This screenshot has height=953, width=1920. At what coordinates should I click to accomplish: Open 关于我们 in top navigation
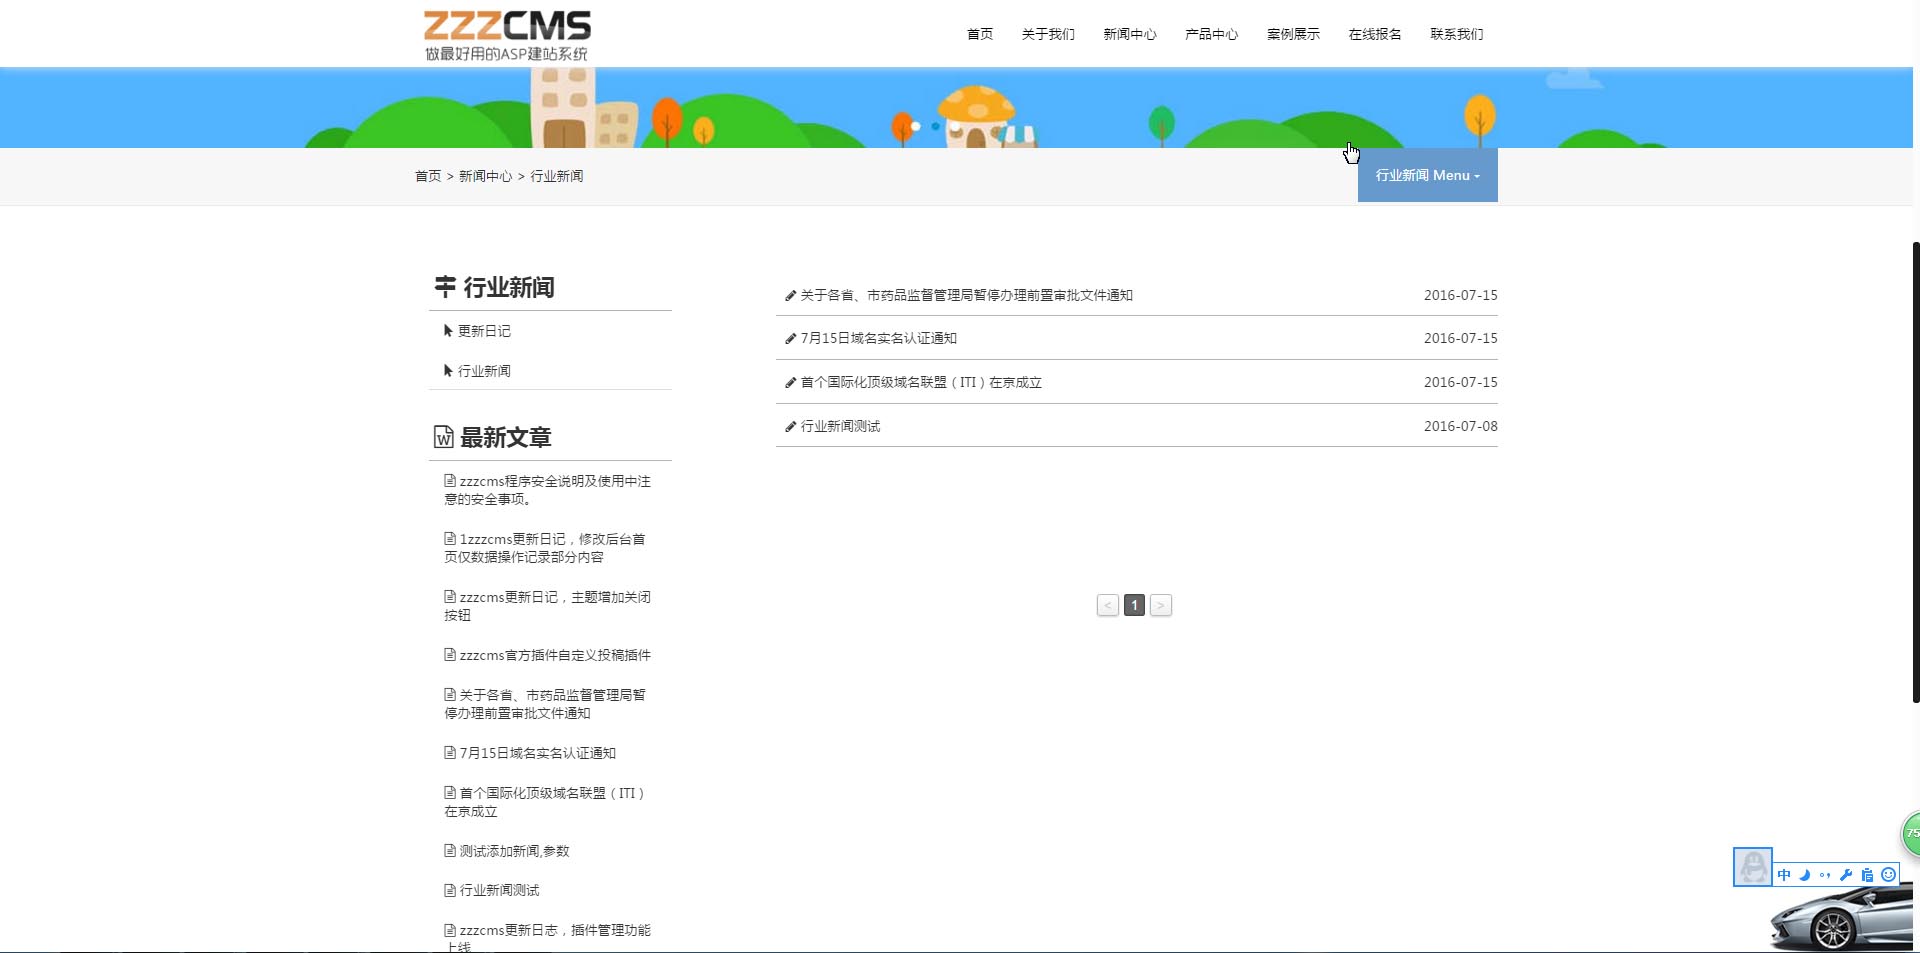tap(1048, 34)
